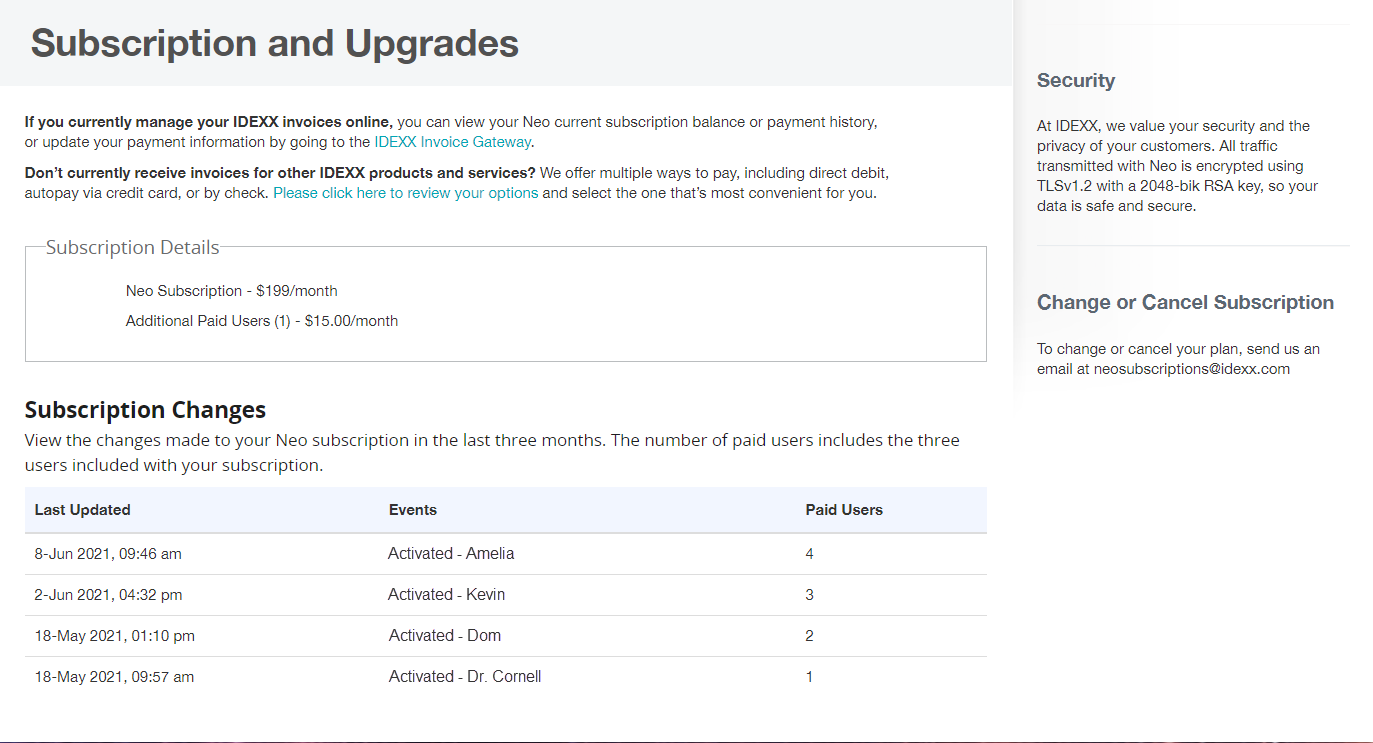Click the Subscription Details legend
Image resolution: width=1373 pixels, height=743 pixels.
coord(132,247)
